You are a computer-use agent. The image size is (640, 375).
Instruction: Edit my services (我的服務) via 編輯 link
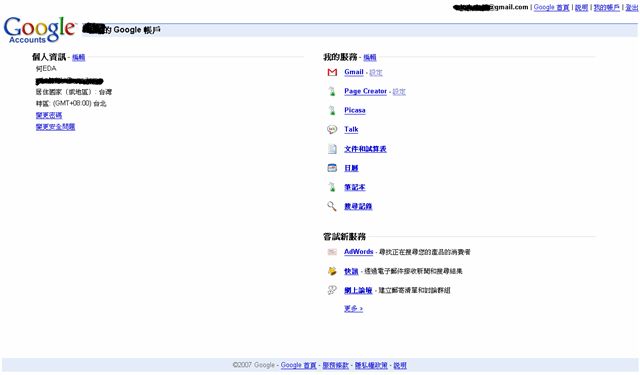click(370, 58)
